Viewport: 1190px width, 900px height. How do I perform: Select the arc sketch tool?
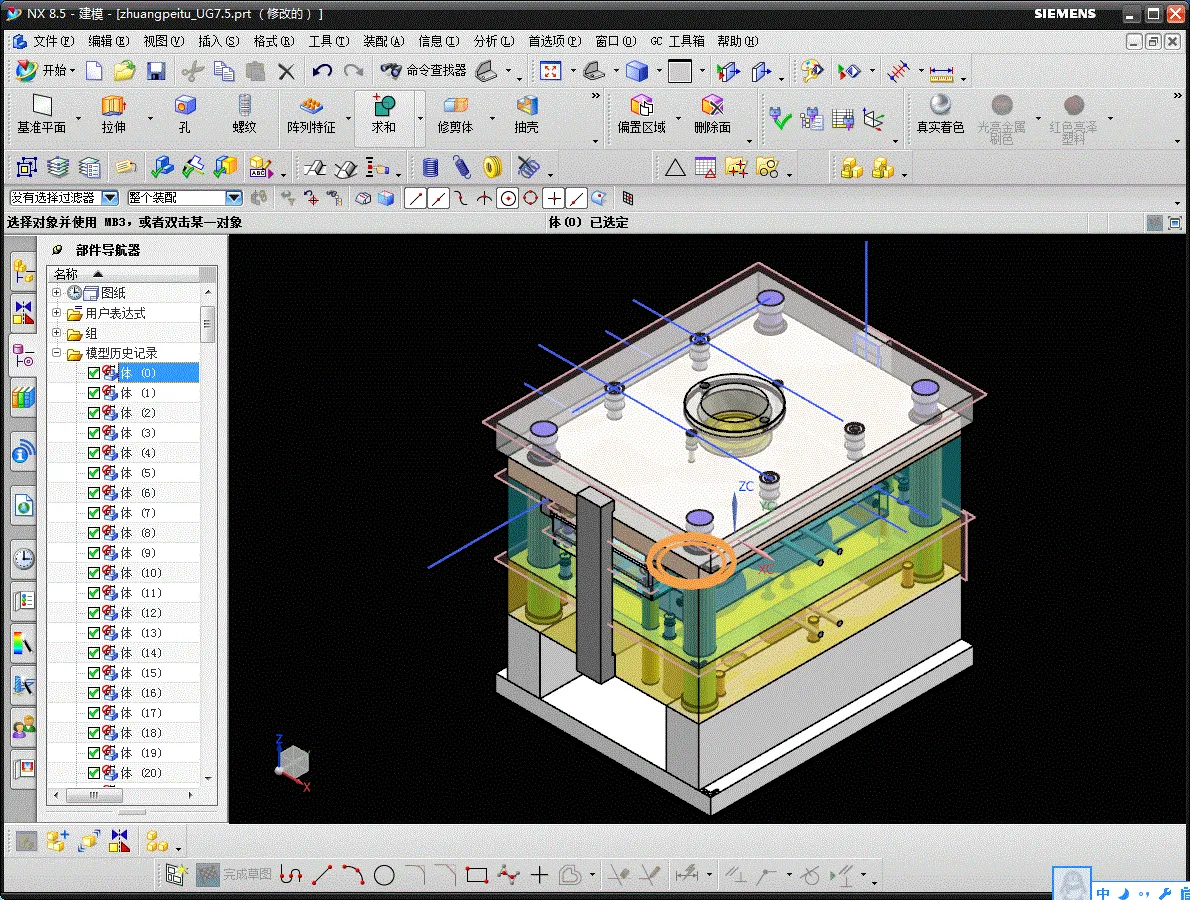[353, 875]
